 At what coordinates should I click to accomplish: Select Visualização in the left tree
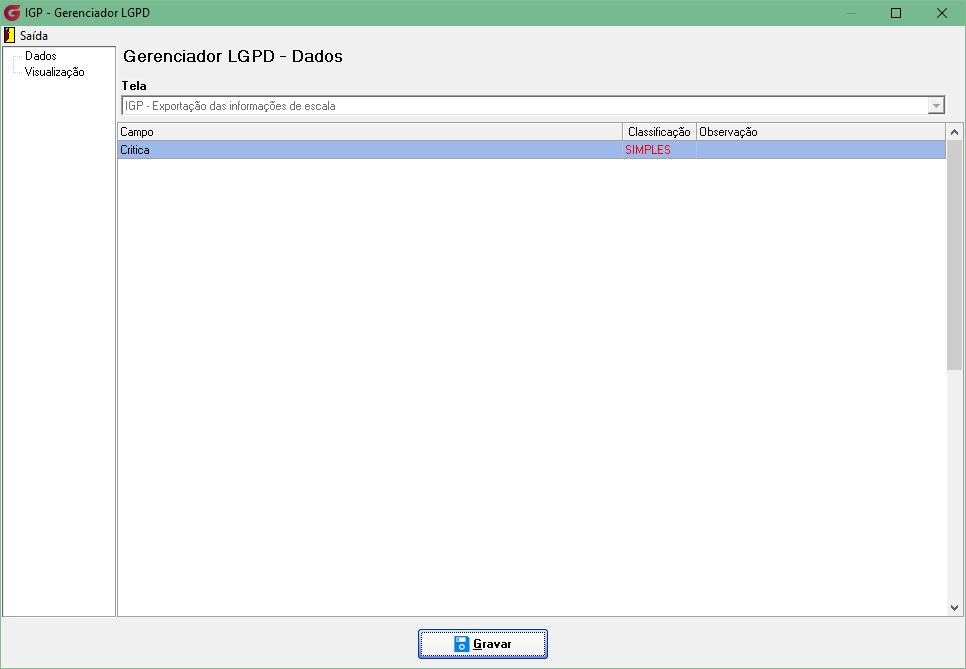point(54,72)
